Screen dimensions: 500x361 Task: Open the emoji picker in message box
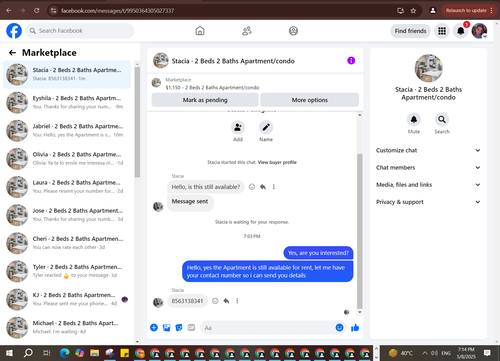pos(339,328)
